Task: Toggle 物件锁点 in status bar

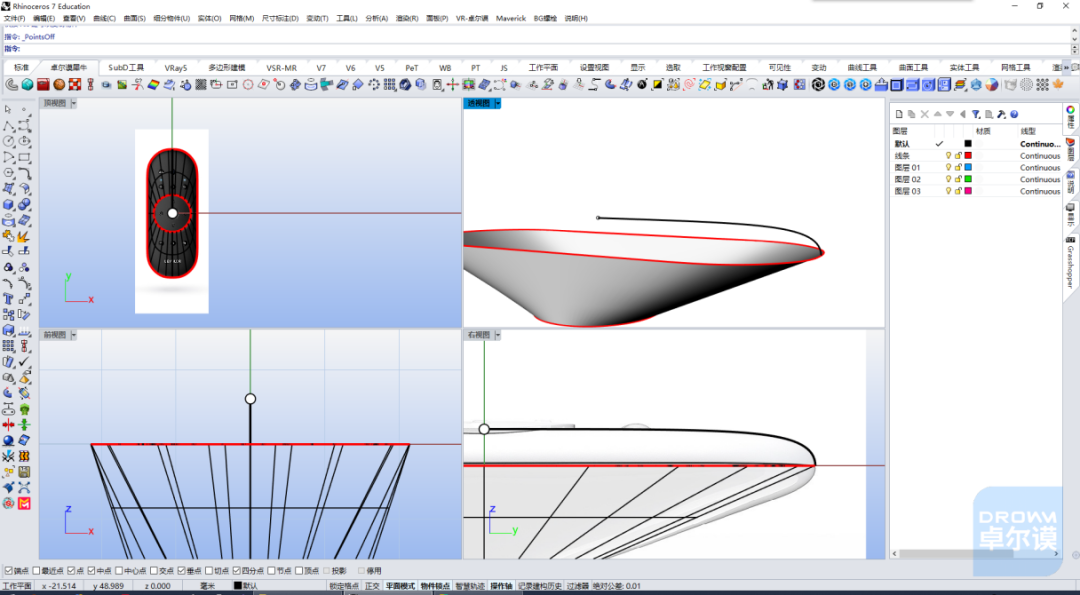Action: (435, 586)
